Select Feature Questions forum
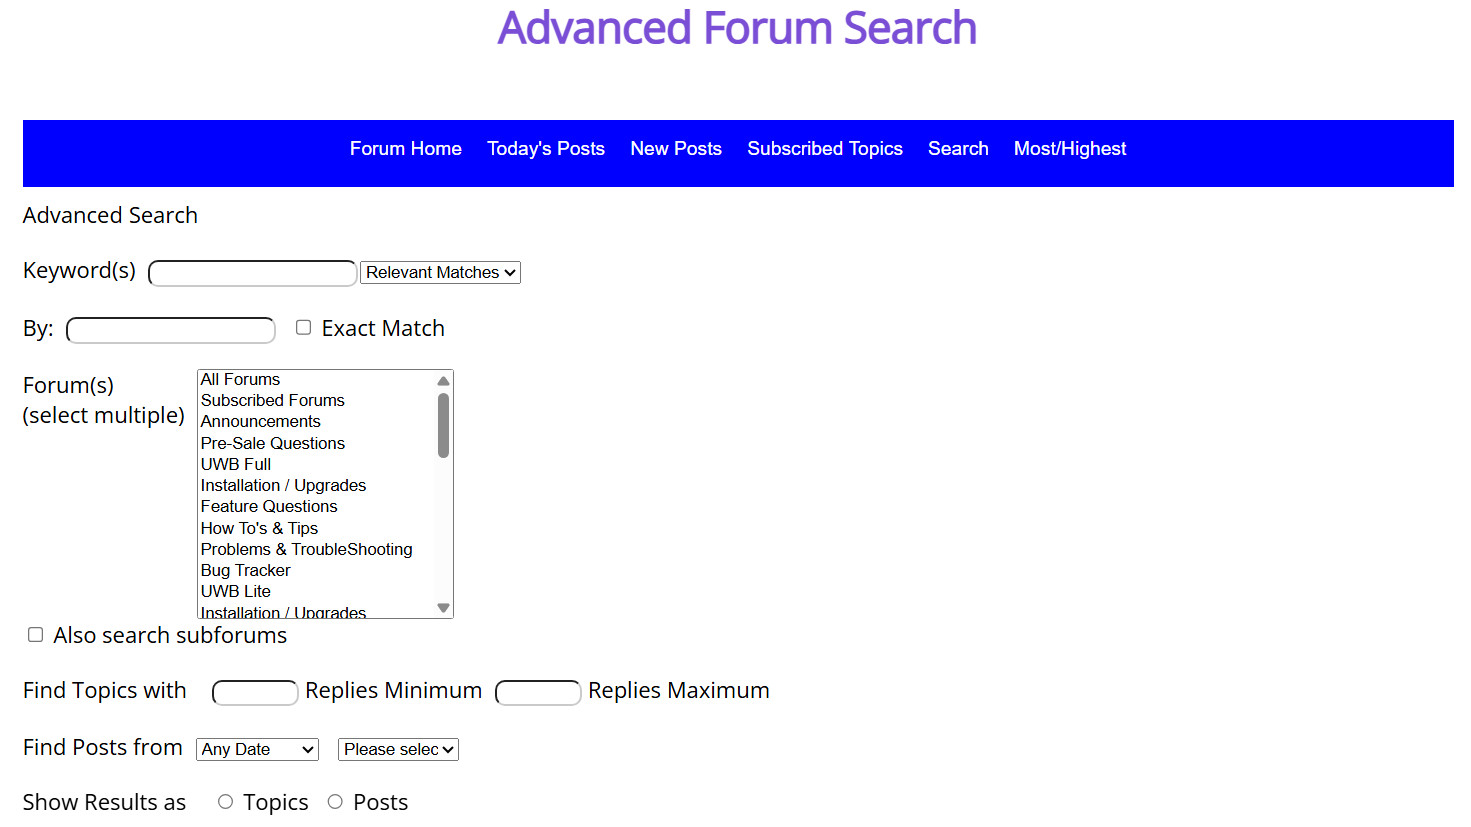 coord(316,507)
